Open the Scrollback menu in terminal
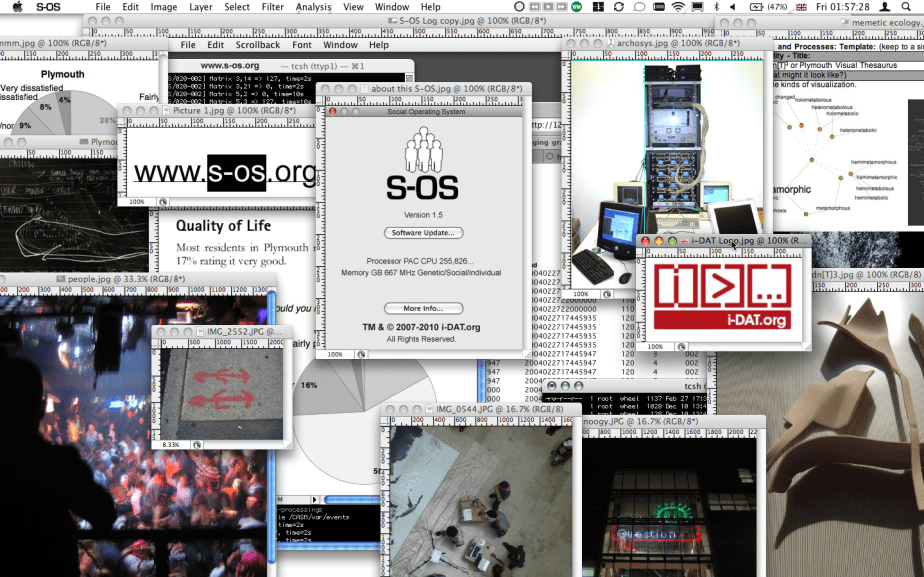This screenshot has width=924, height=577. pyautogui.click(x=257, y=45)
